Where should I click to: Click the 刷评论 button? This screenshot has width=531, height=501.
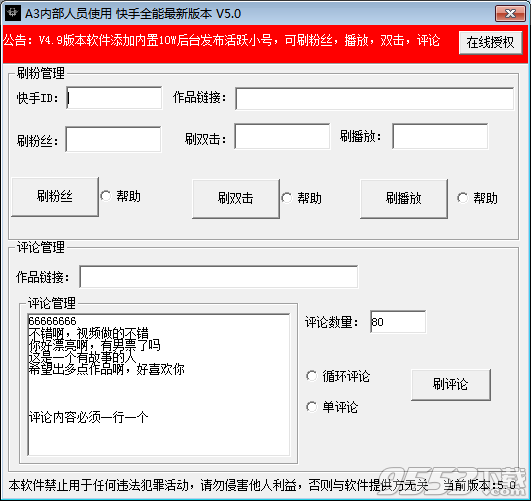451,385
